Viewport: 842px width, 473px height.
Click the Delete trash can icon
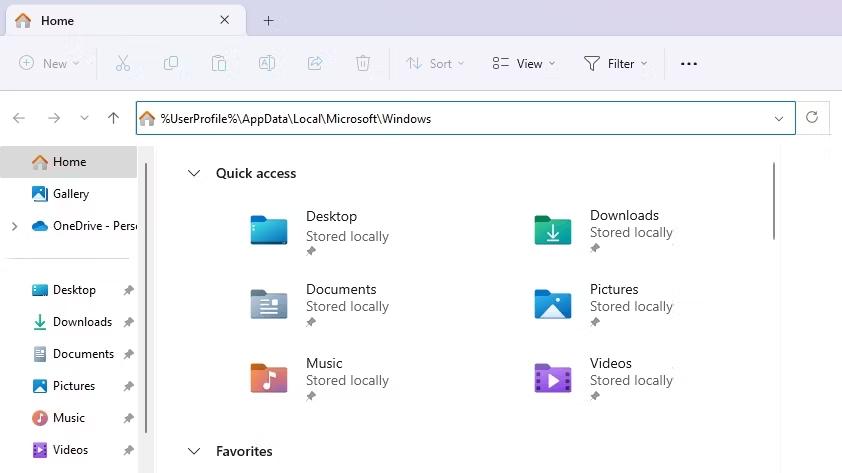(363, 63)
